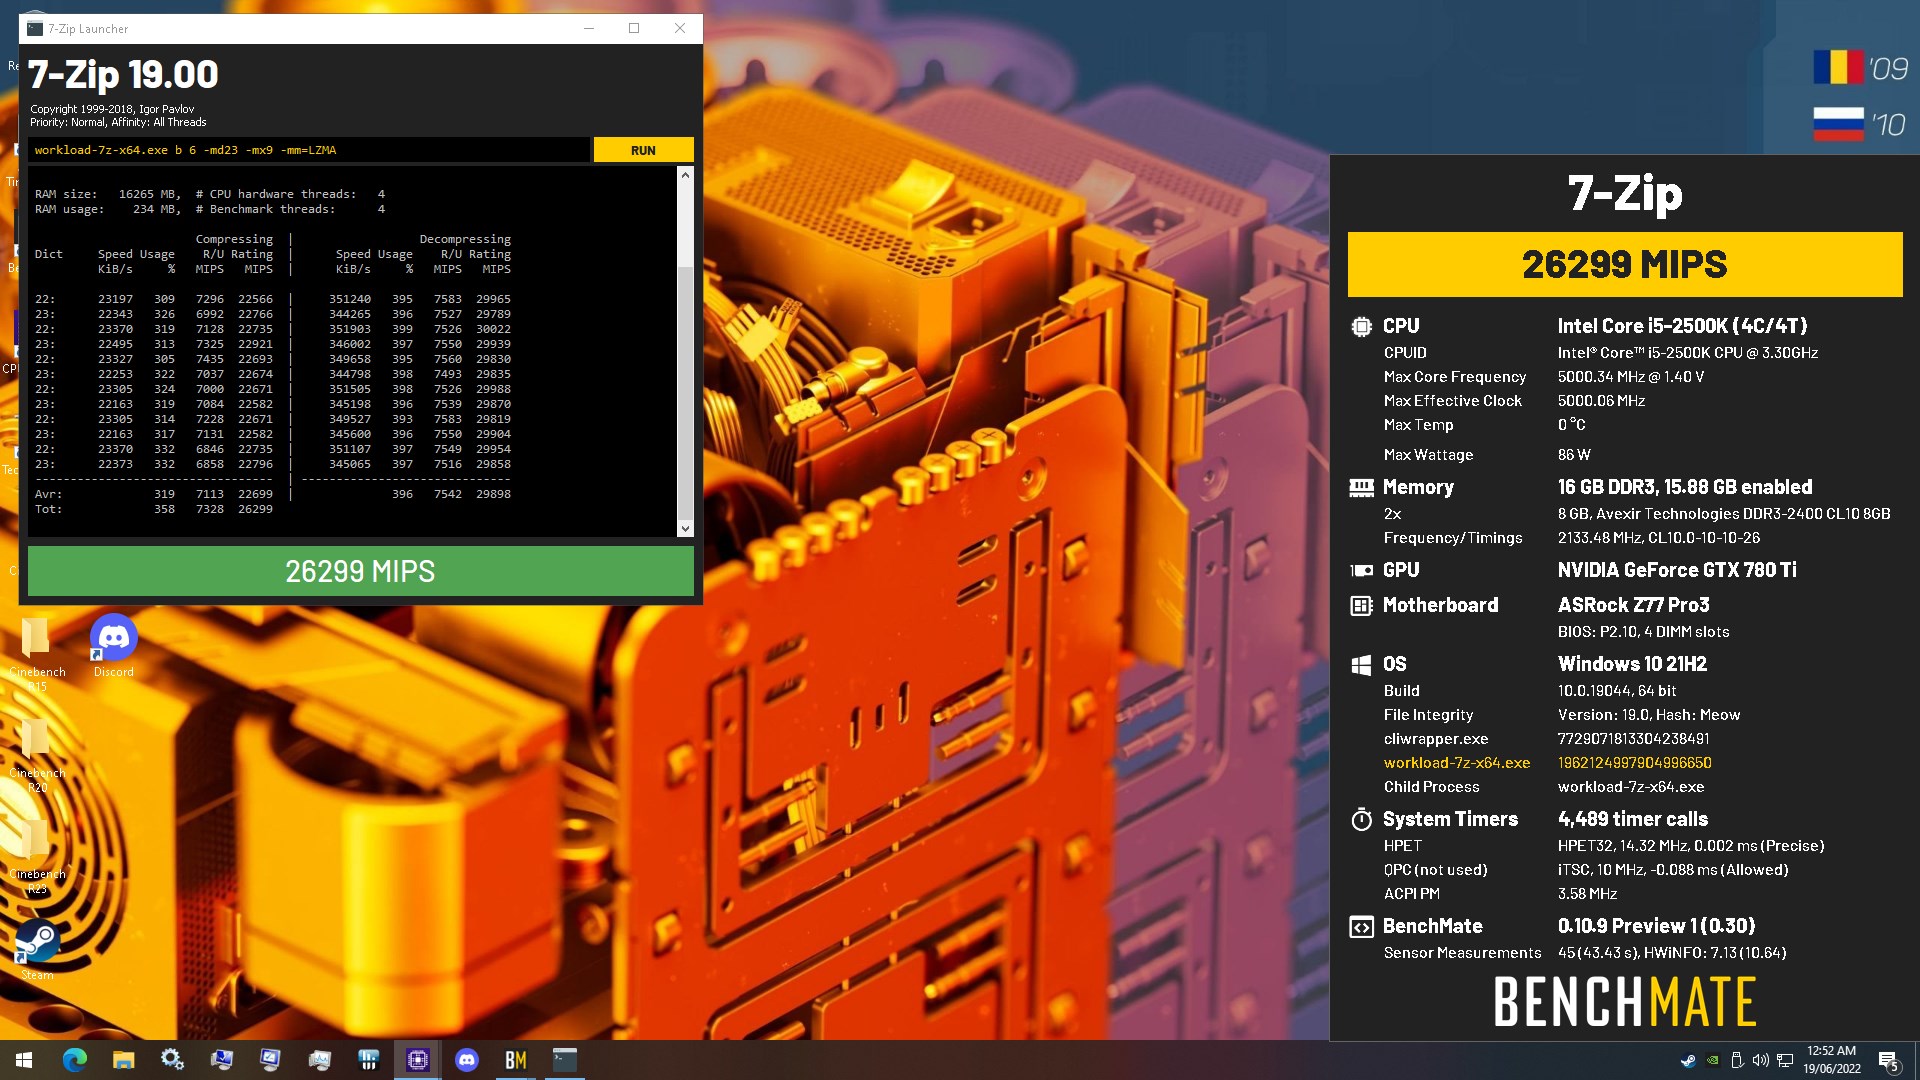Click the '0.10.9 Preview 1 (0.30)' version text
This screenshot has width=1920, height=1080.
coord(1657,926)
